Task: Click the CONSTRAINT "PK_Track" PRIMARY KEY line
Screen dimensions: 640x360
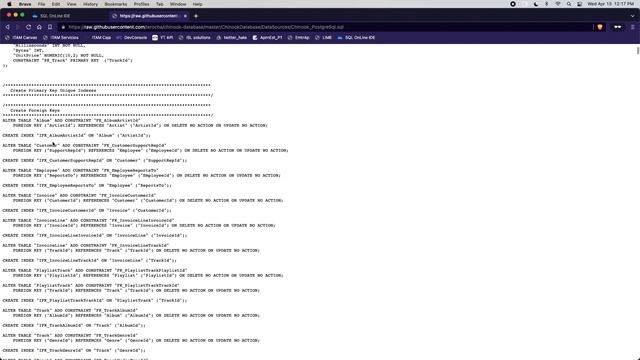Action: pos(73,60)
